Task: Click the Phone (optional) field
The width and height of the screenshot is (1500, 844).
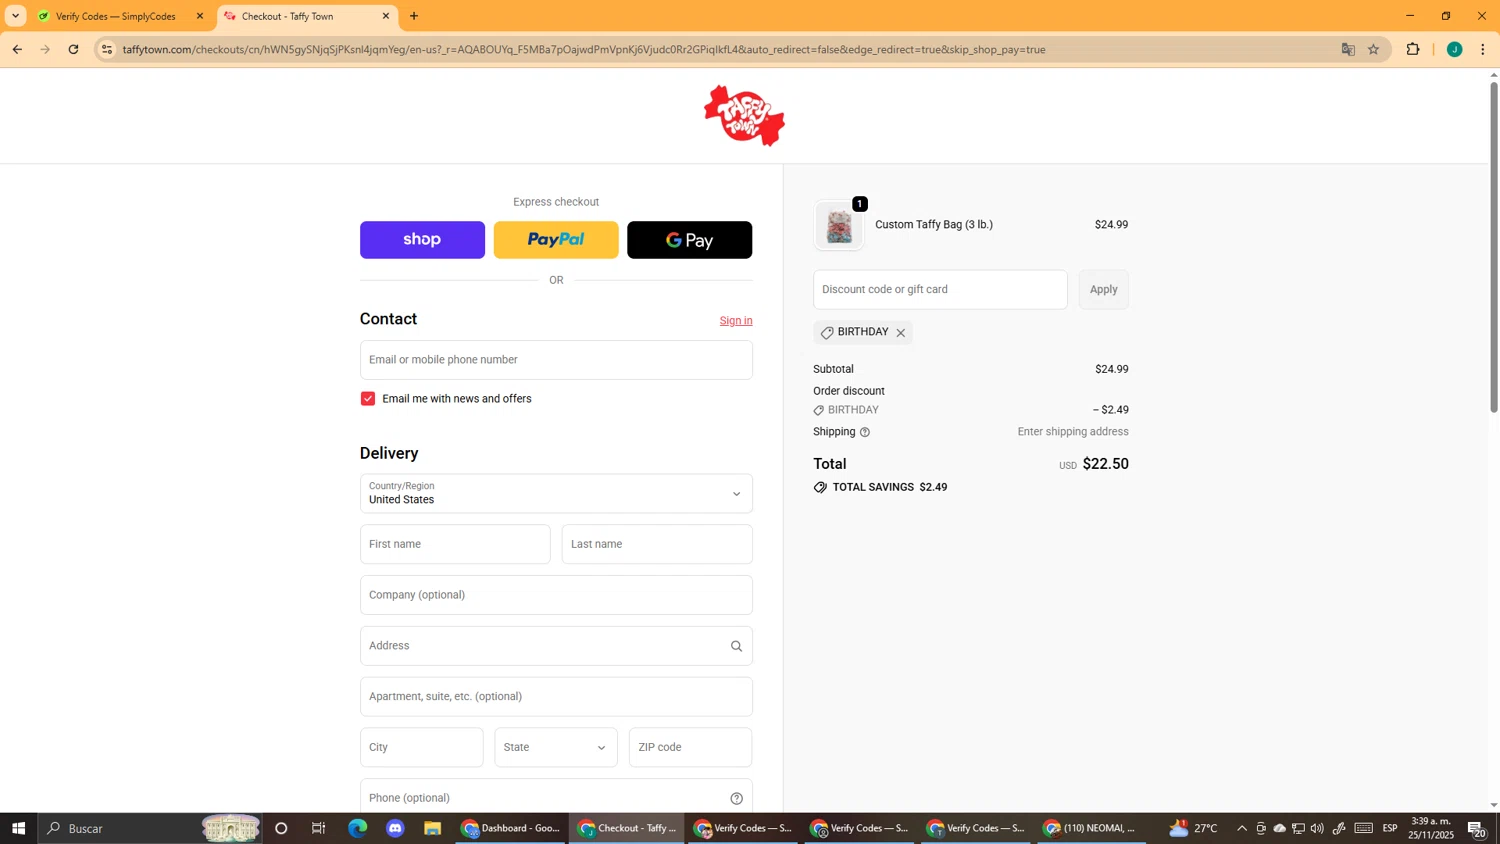Action: pyautogui.click(x=556, y=798)
